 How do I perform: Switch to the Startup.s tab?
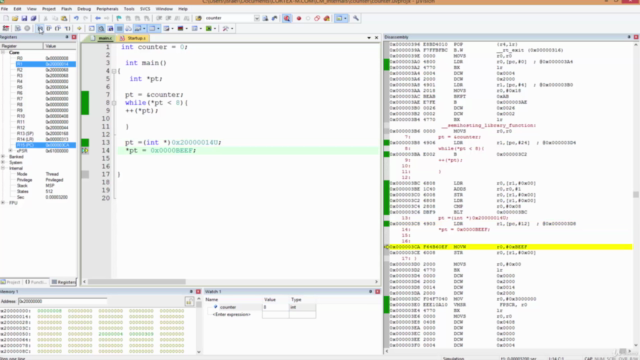tap(133, 38)
